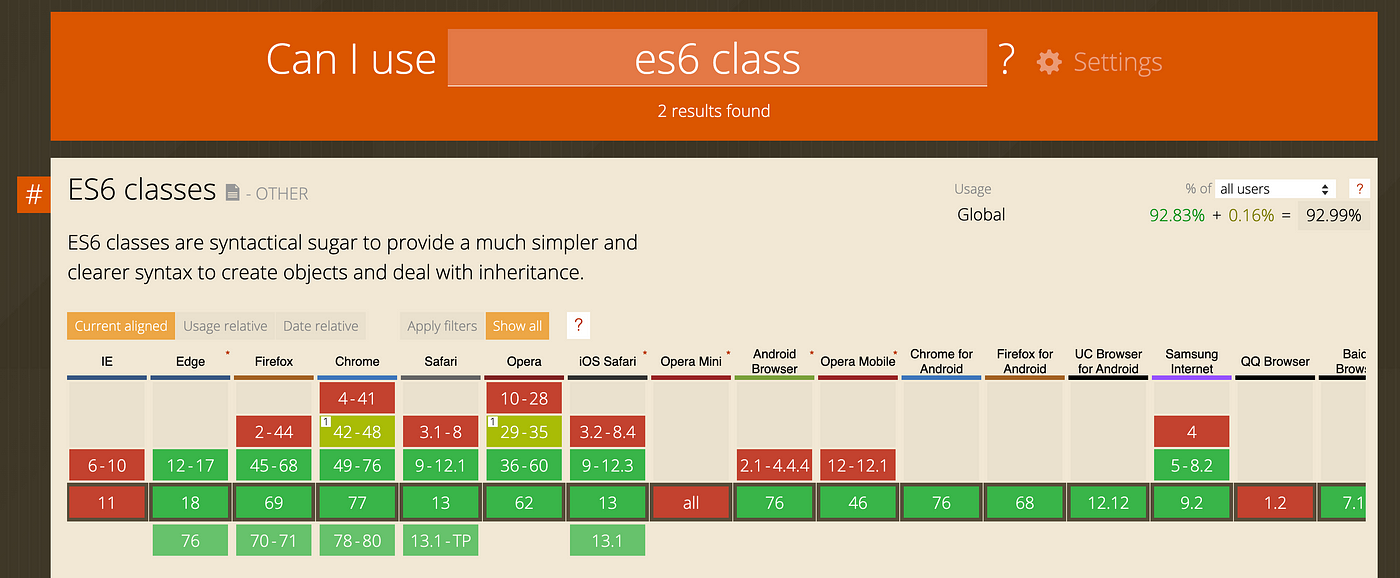
Task: Click the IE browser column header
Action: pos(107,361)
